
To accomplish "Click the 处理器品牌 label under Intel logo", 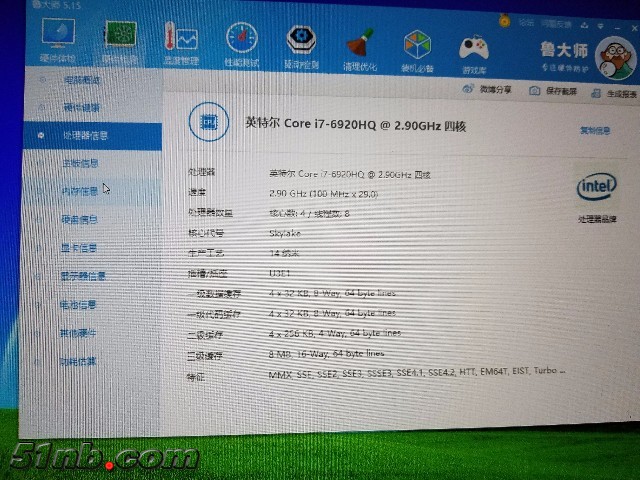I will (x=597, y=219).
